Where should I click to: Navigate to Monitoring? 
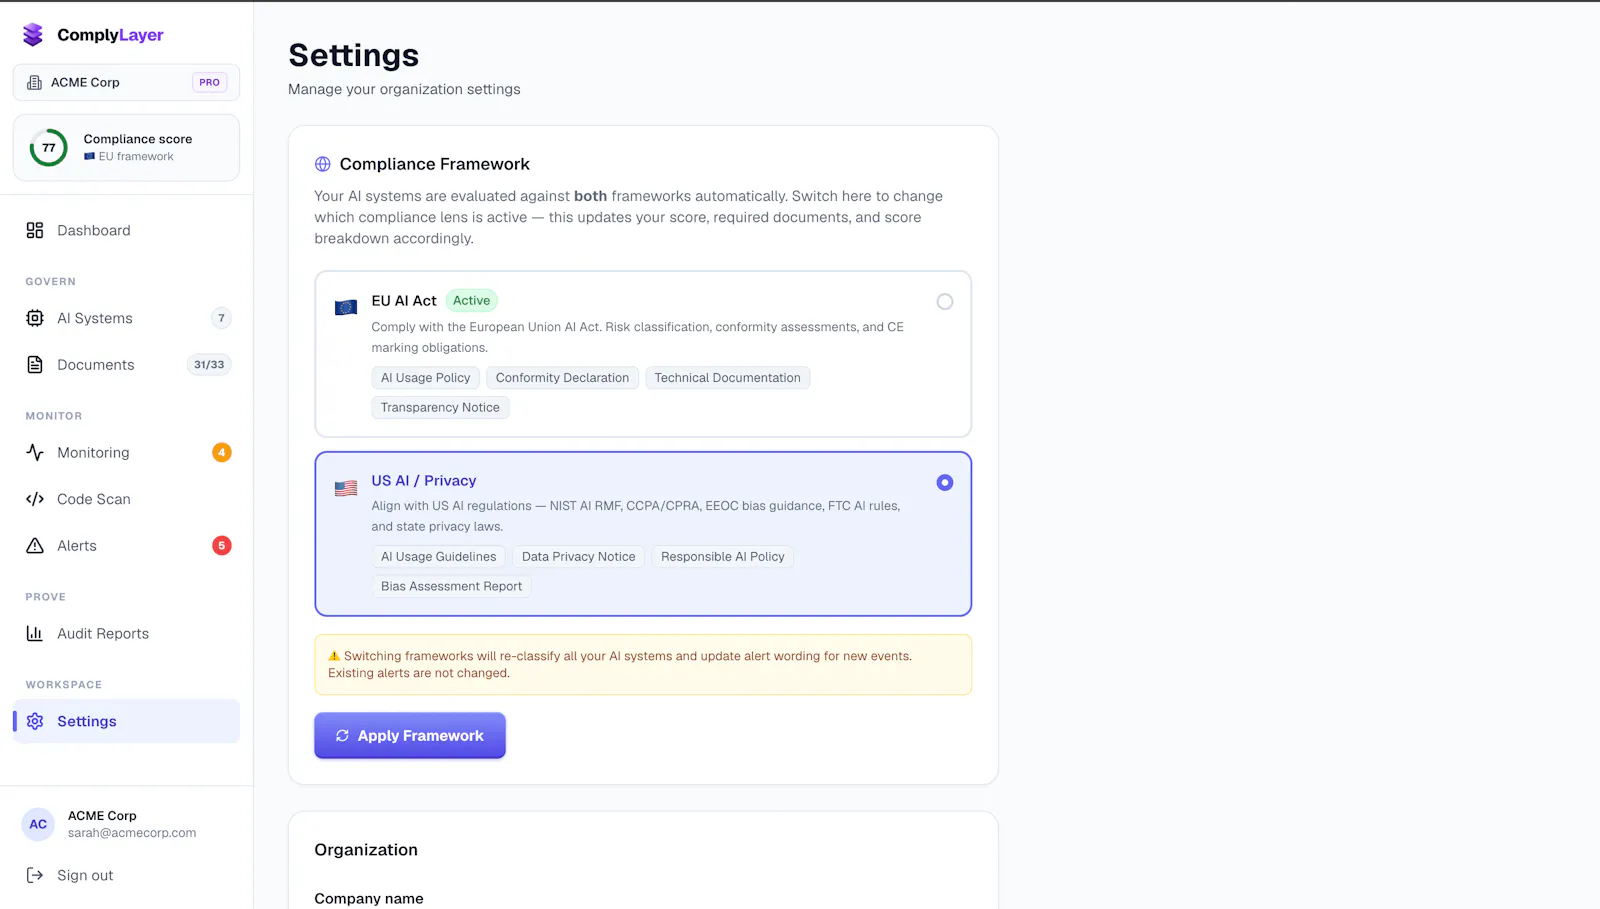tap(126, 452)
